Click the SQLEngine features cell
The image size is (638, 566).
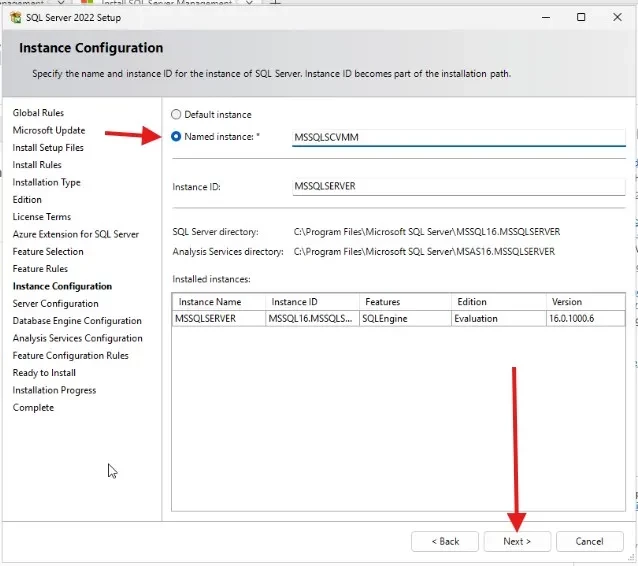click(405, 319)
